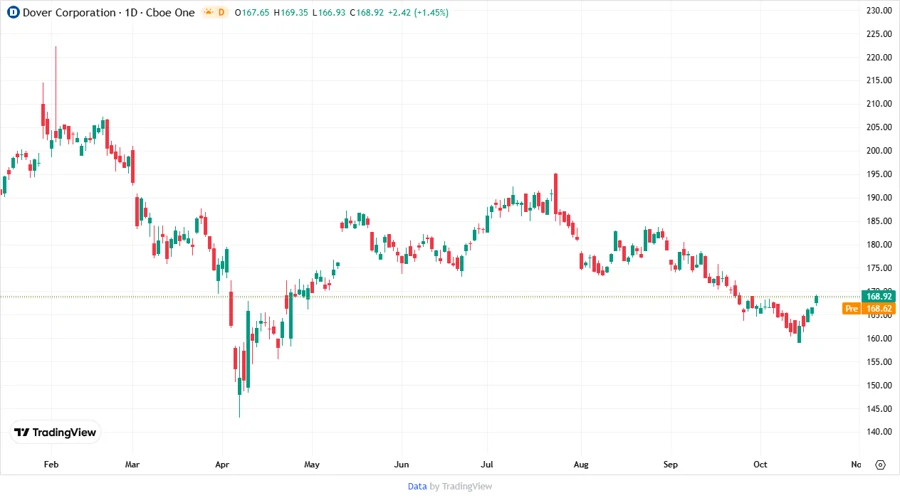Click the open value O167.65
Image resolution: width=900 pixels, height=498 pixels.
(252, 13)
